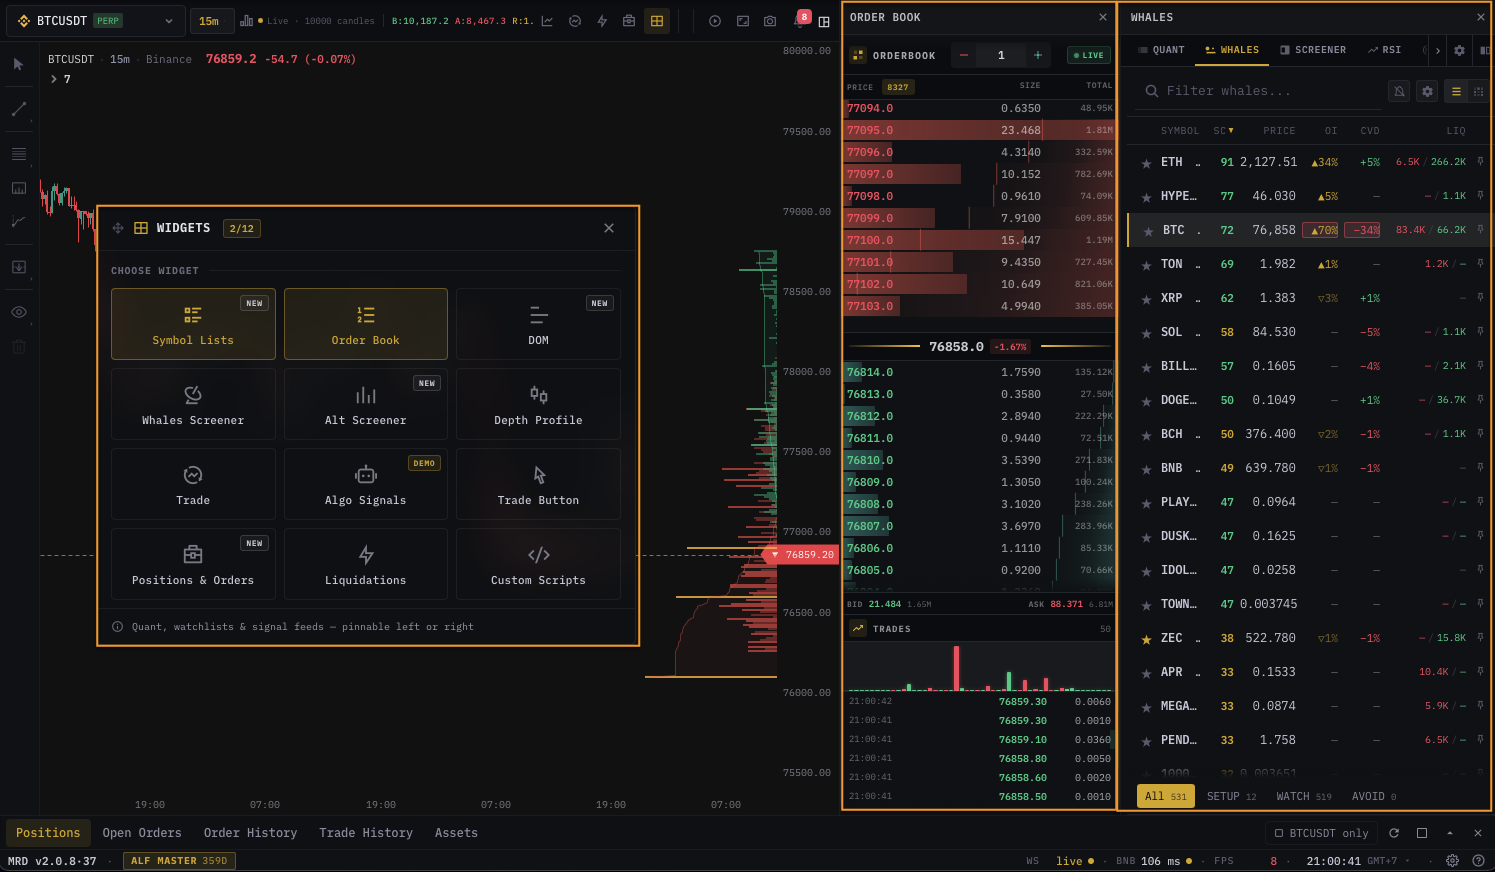1495x872 pixels.
Task: Sort whales by SC column
Action: [x=1223, y=131]
